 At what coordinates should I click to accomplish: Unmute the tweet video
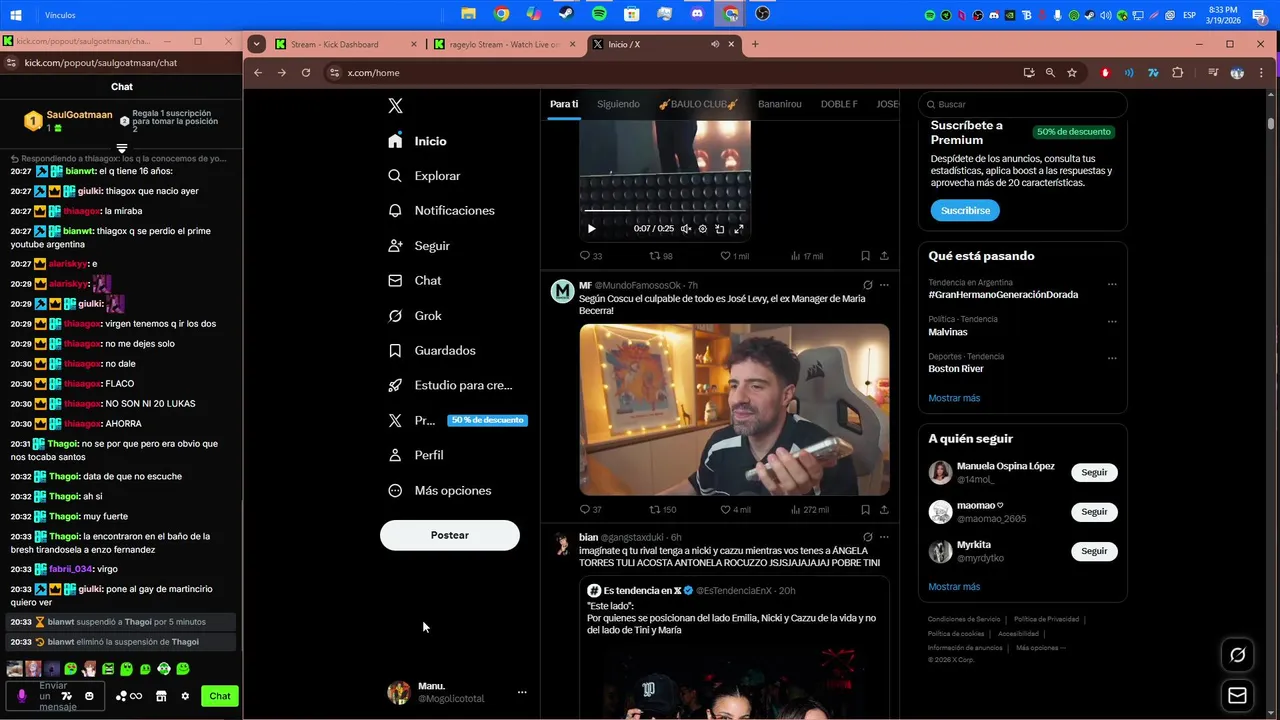tap(686, 229)
